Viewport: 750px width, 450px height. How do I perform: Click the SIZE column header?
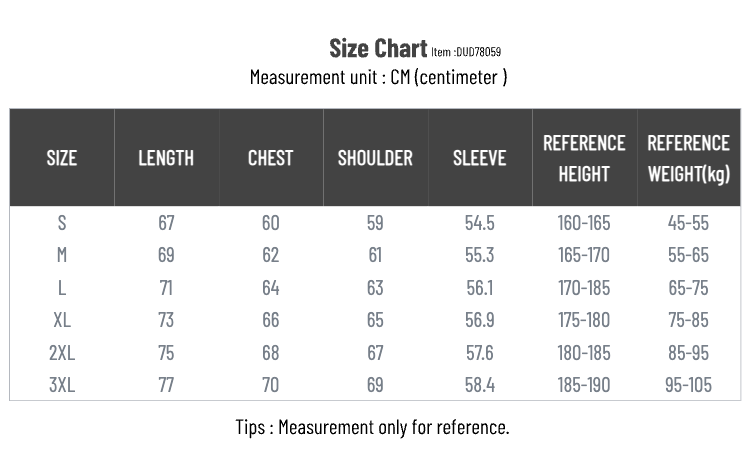[62, 158]
